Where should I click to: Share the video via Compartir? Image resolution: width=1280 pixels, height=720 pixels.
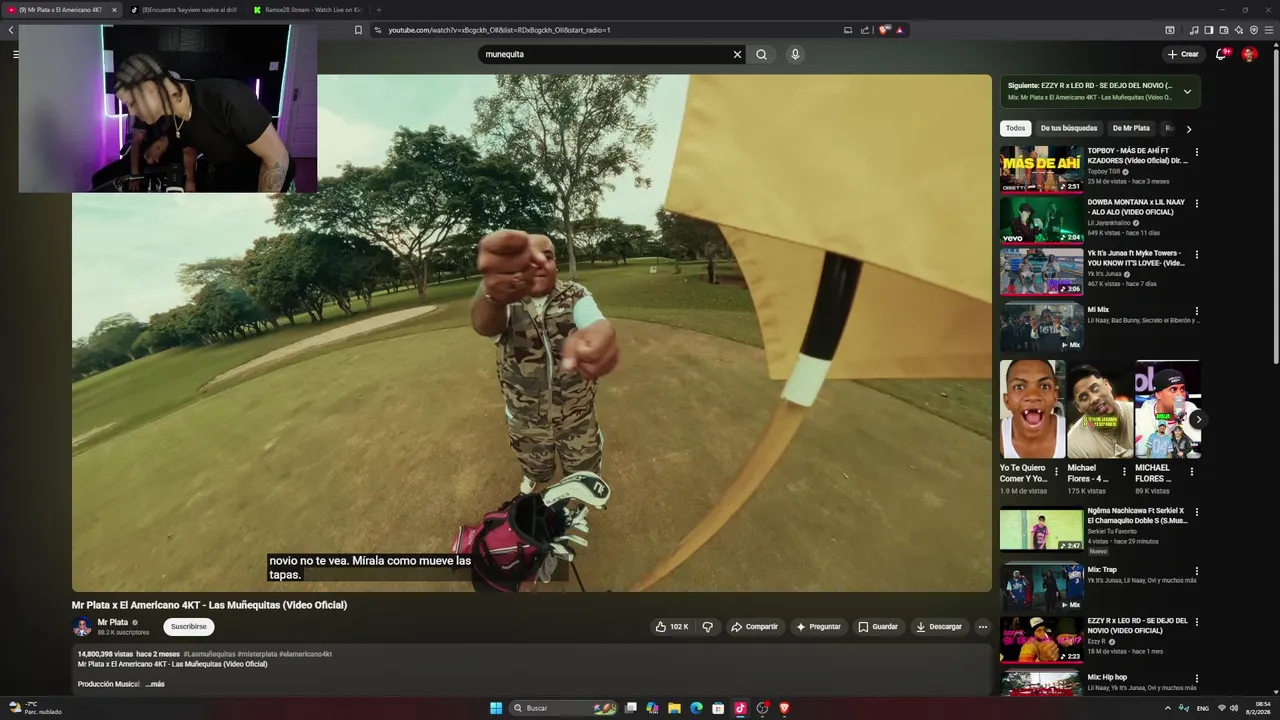[x=754, y=627]
